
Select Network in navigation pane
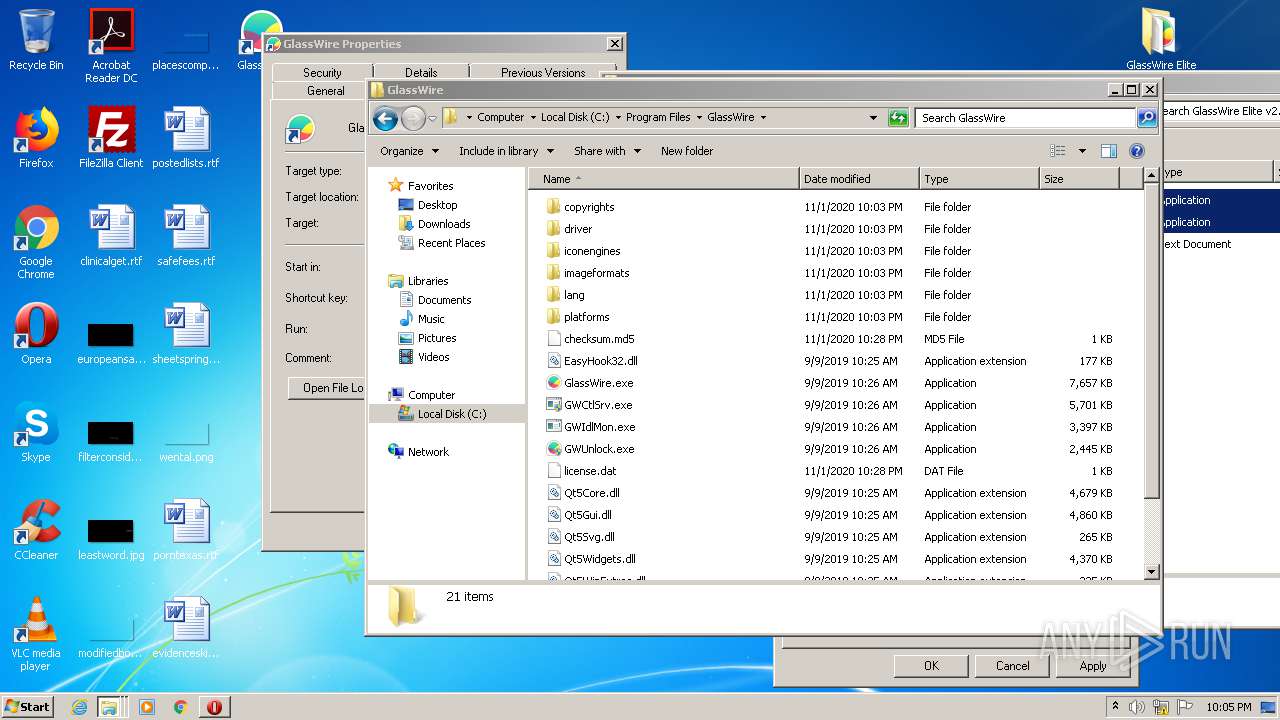tap(428, 452)
